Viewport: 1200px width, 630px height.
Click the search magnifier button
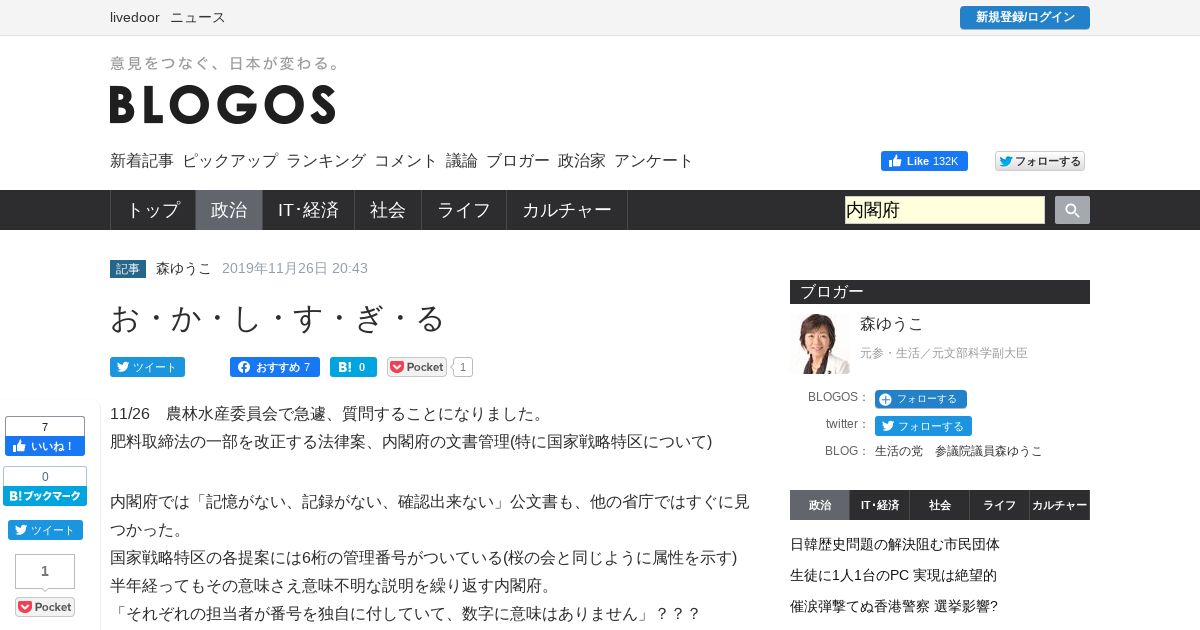[1072, 210]
